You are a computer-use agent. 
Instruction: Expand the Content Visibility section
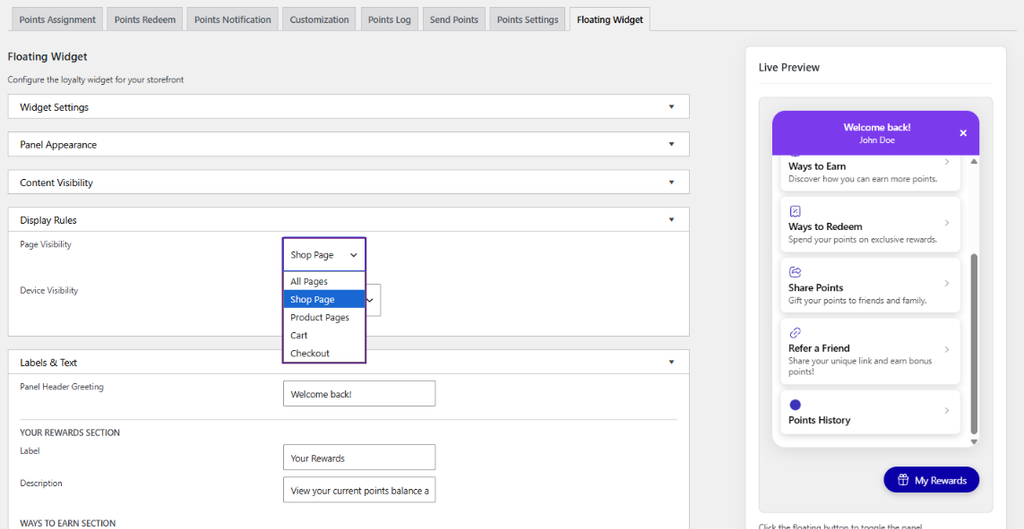(348, 182)
